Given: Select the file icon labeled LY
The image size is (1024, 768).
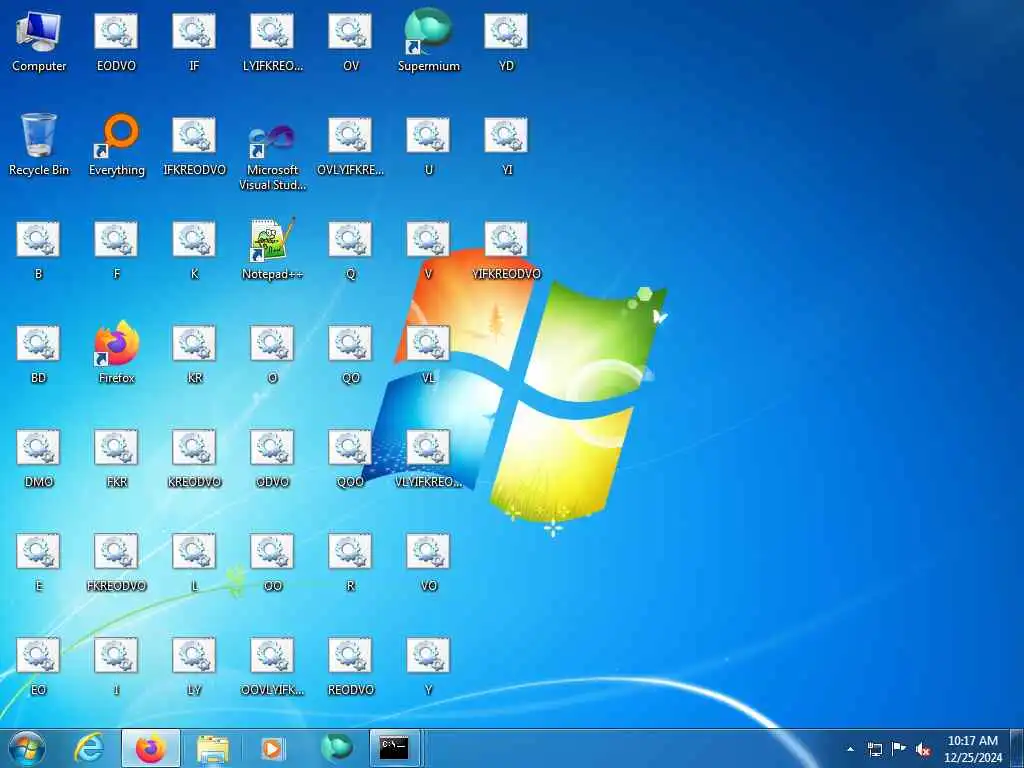Looking at the screenshot, I should click(194, 665).
